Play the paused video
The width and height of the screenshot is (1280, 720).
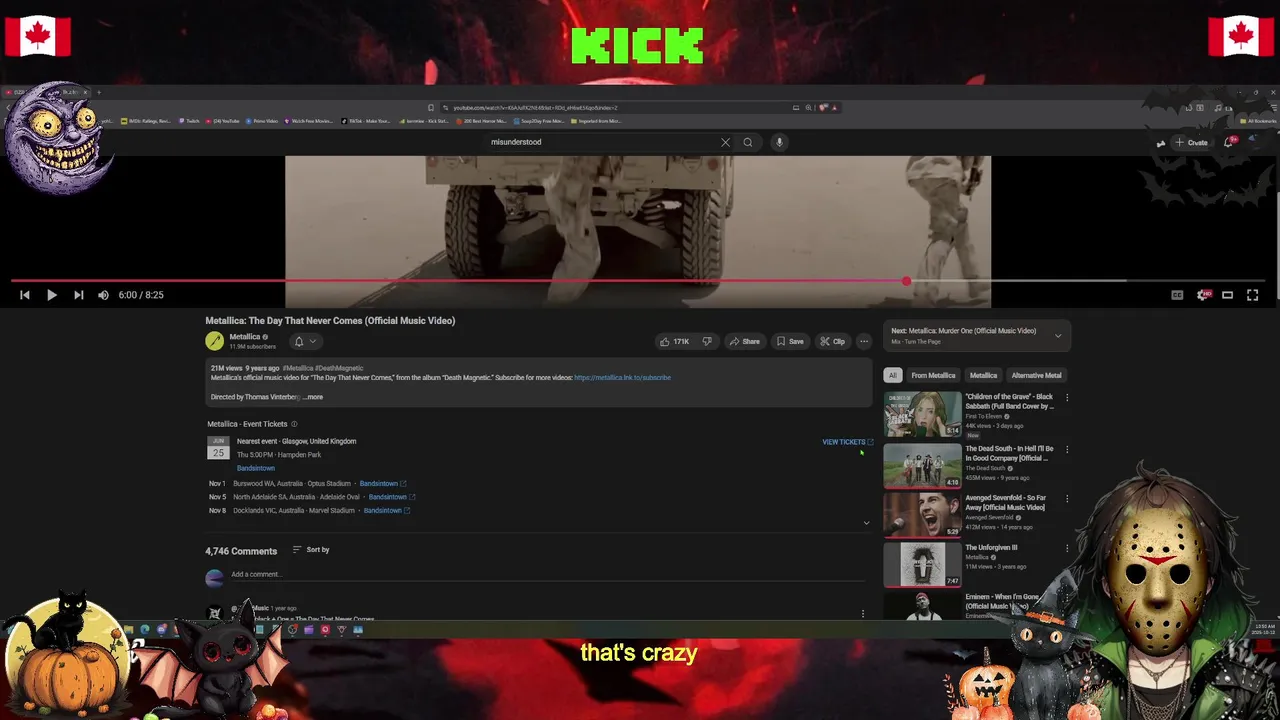click(x=51, y=295)
